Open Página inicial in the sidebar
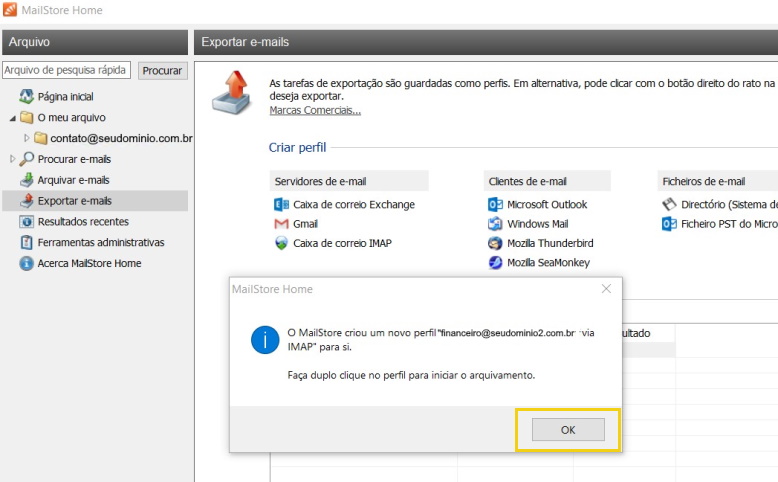Screen dimensions: 778x482 click(x=65, y=97)
